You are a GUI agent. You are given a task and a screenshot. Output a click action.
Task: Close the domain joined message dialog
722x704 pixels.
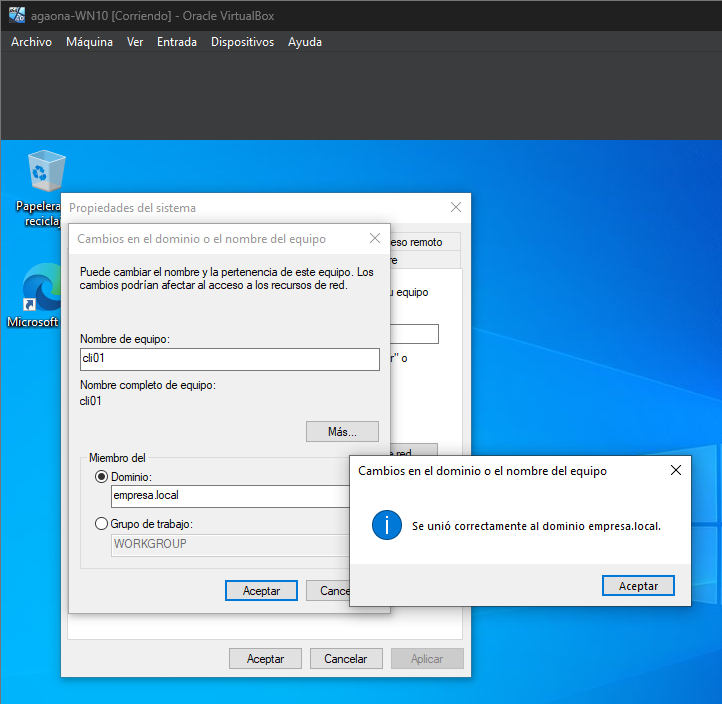click(675, 470)
